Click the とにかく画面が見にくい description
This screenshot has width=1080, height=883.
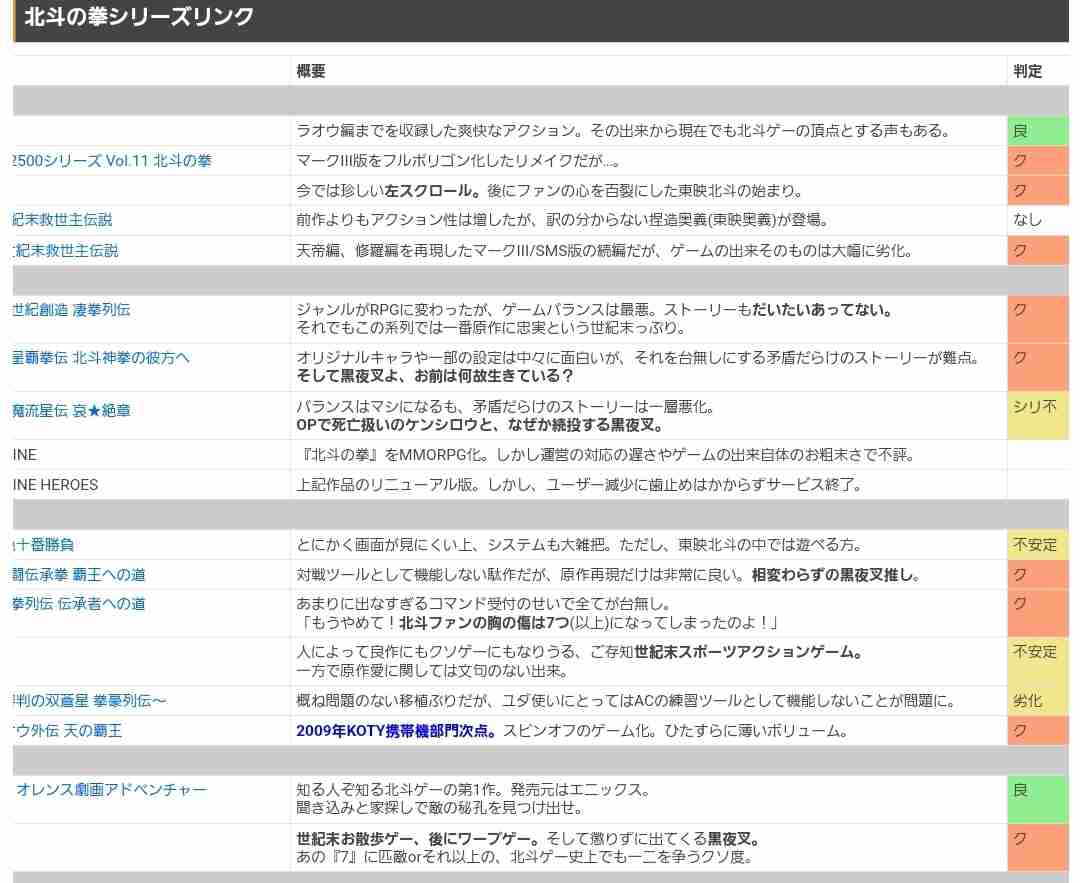coord(580,545)
